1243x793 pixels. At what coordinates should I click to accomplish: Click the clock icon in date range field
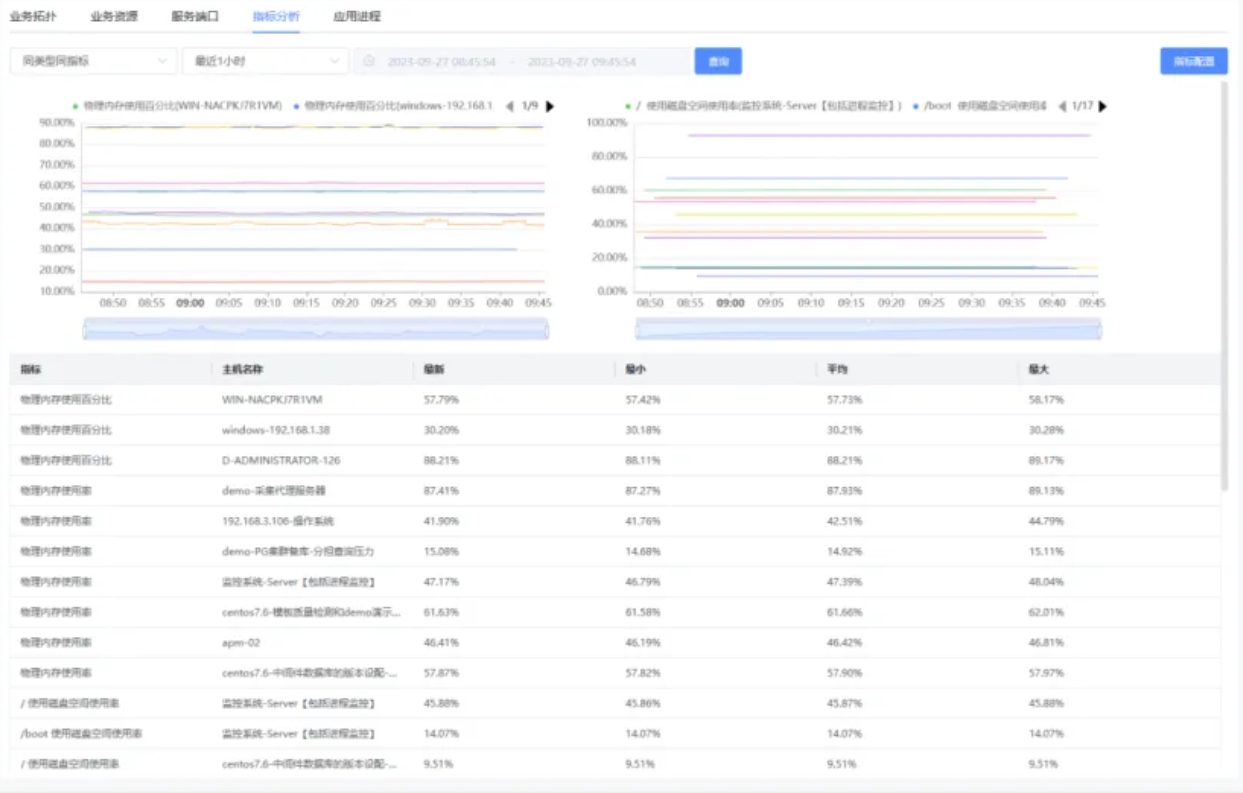pyautogui.click(x=368, y=62)
